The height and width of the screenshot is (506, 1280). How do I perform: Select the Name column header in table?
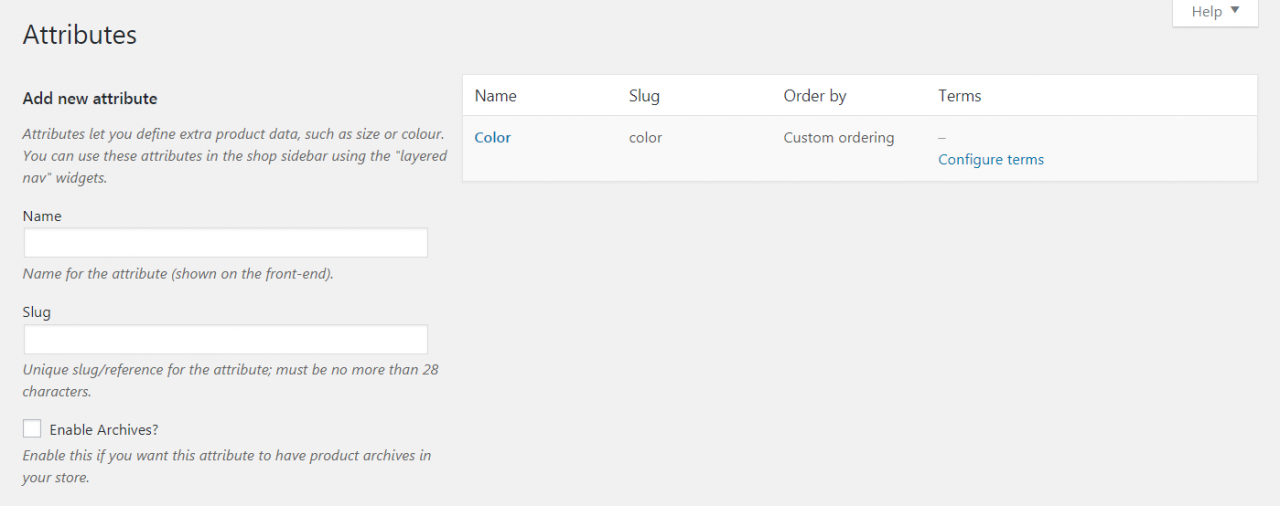(495, 96)
